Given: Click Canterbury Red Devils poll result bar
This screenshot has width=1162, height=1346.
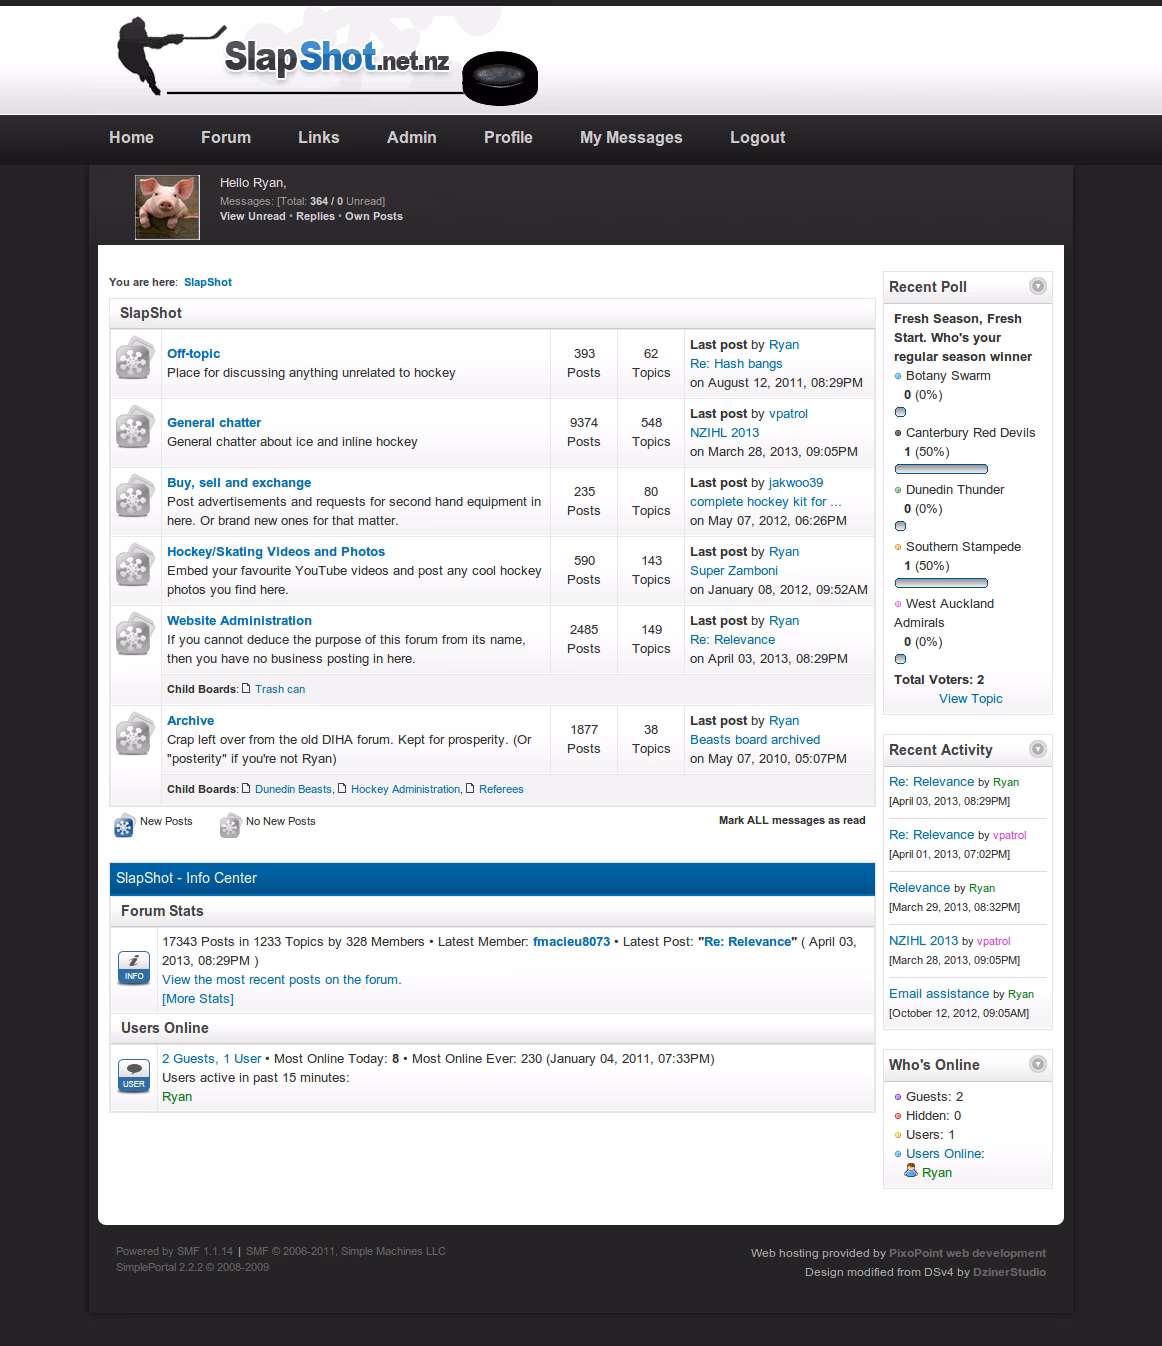Looking at the screenshot, I should (x=941, y=469).
